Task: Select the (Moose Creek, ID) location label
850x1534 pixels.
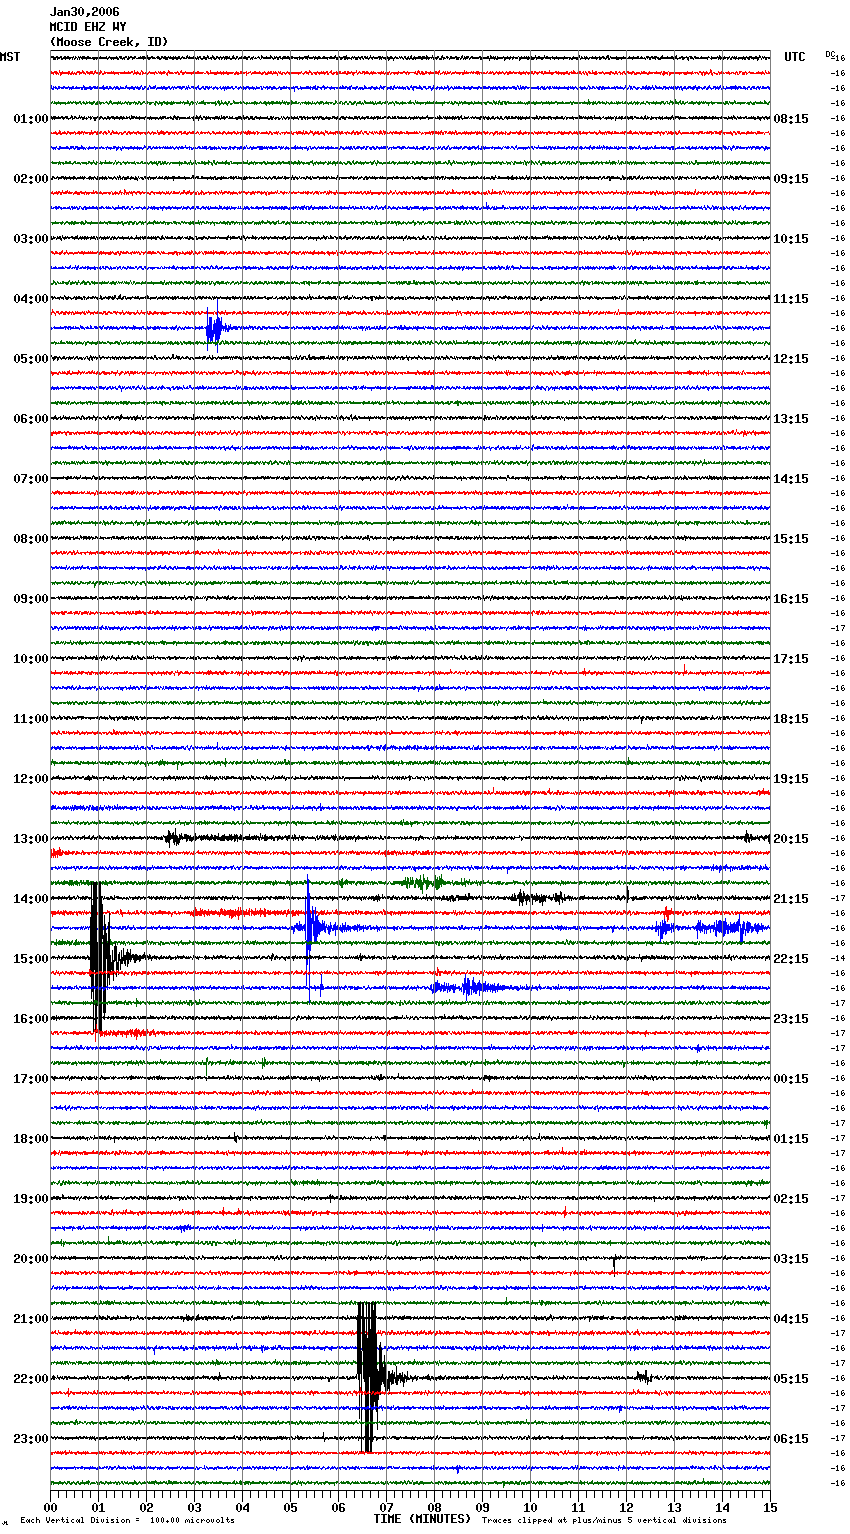Action: pos(109,42)
